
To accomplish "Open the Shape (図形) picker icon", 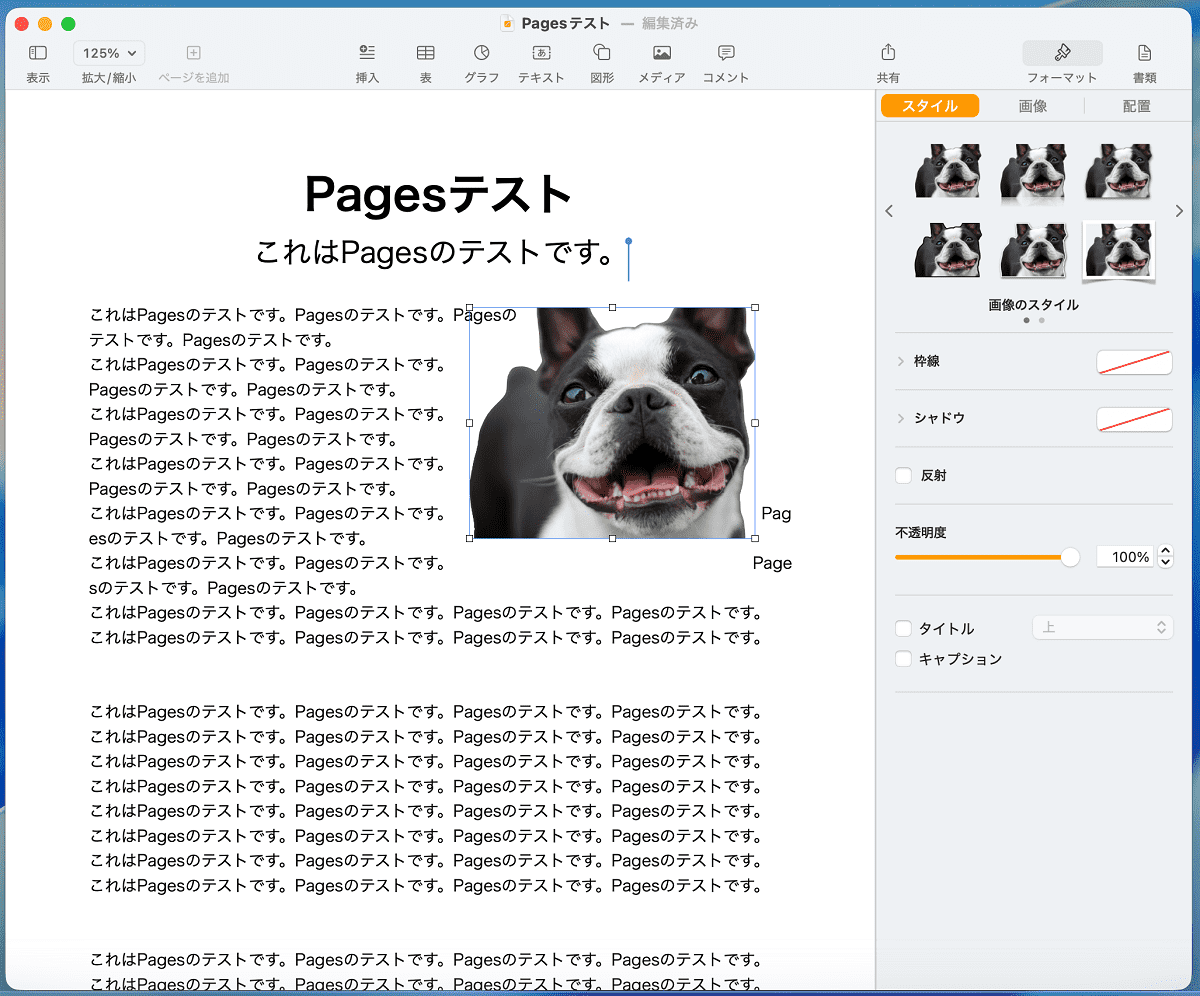I will point(602,53).
